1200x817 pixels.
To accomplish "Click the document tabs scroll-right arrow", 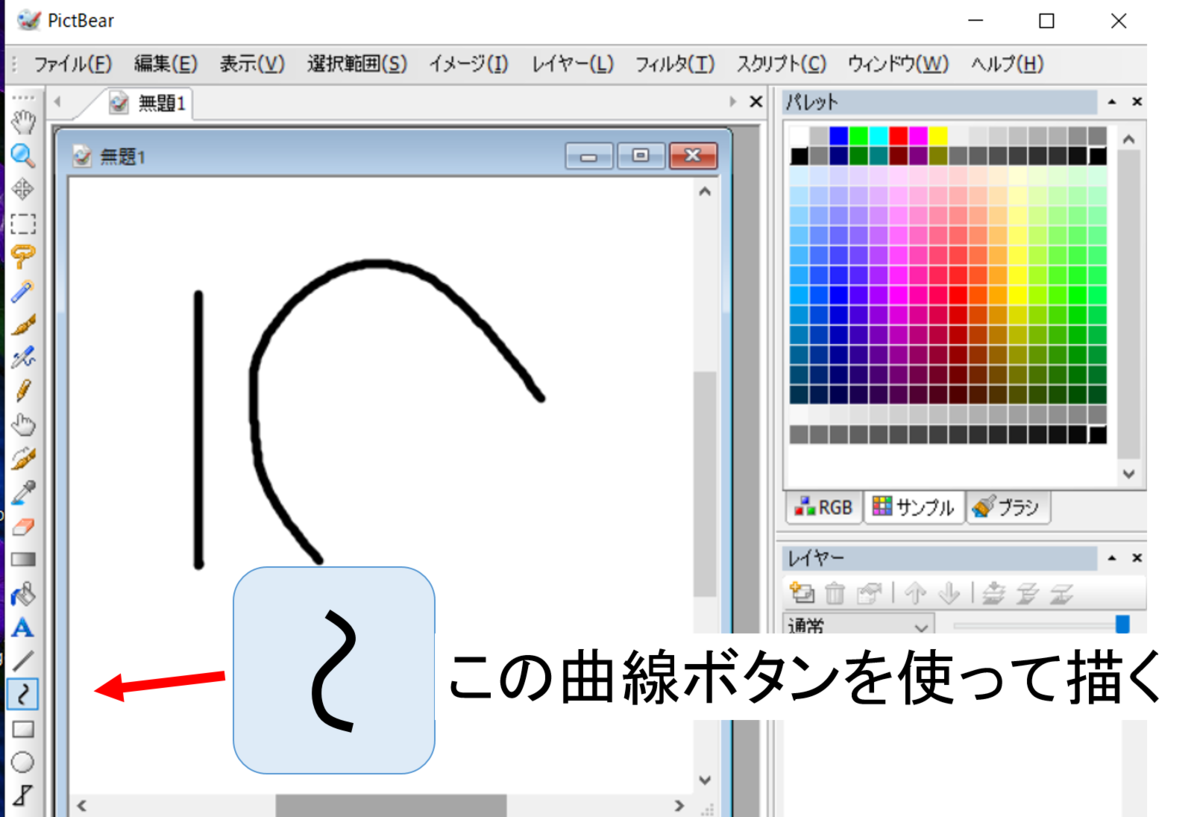I will tap(733, 102).
